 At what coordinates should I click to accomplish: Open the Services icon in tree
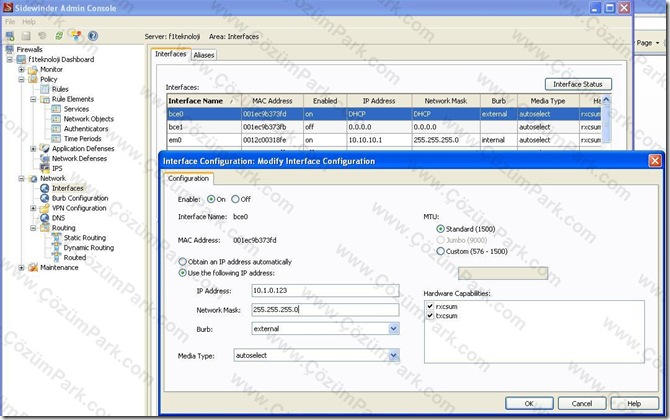click(56, 109)
